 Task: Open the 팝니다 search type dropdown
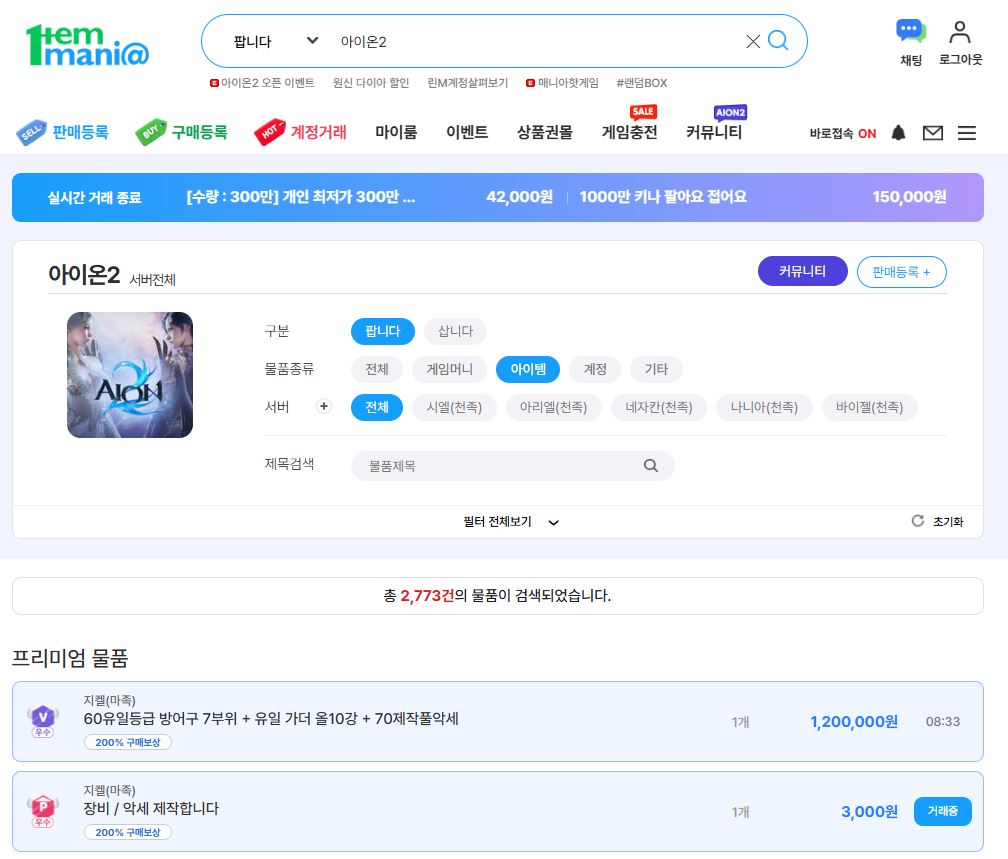(x=275, y=42)
